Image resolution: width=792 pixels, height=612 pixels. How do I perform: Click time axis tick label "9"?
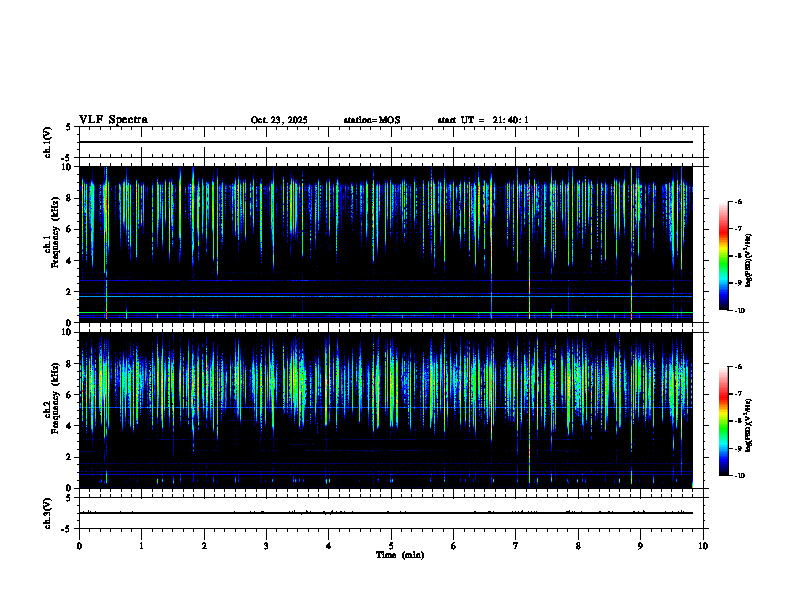click(640, 546)
